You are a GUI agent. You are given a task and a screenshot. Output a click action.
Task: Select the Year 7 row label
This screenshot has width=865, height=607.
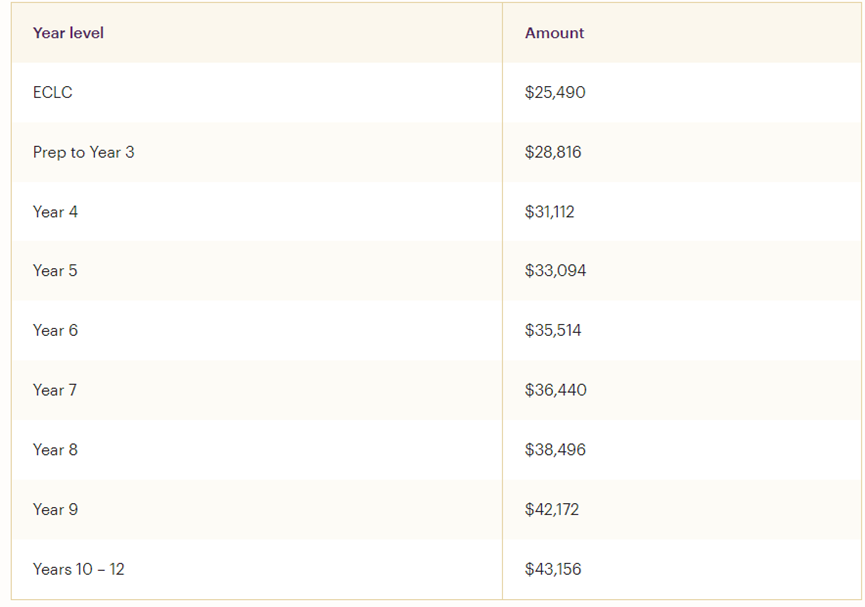click(x=55, y=390)
